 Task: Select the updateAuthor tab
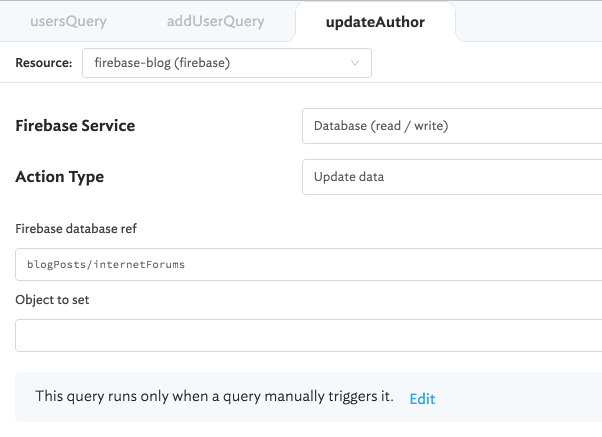pyautogui.click(x=375, y=21)
